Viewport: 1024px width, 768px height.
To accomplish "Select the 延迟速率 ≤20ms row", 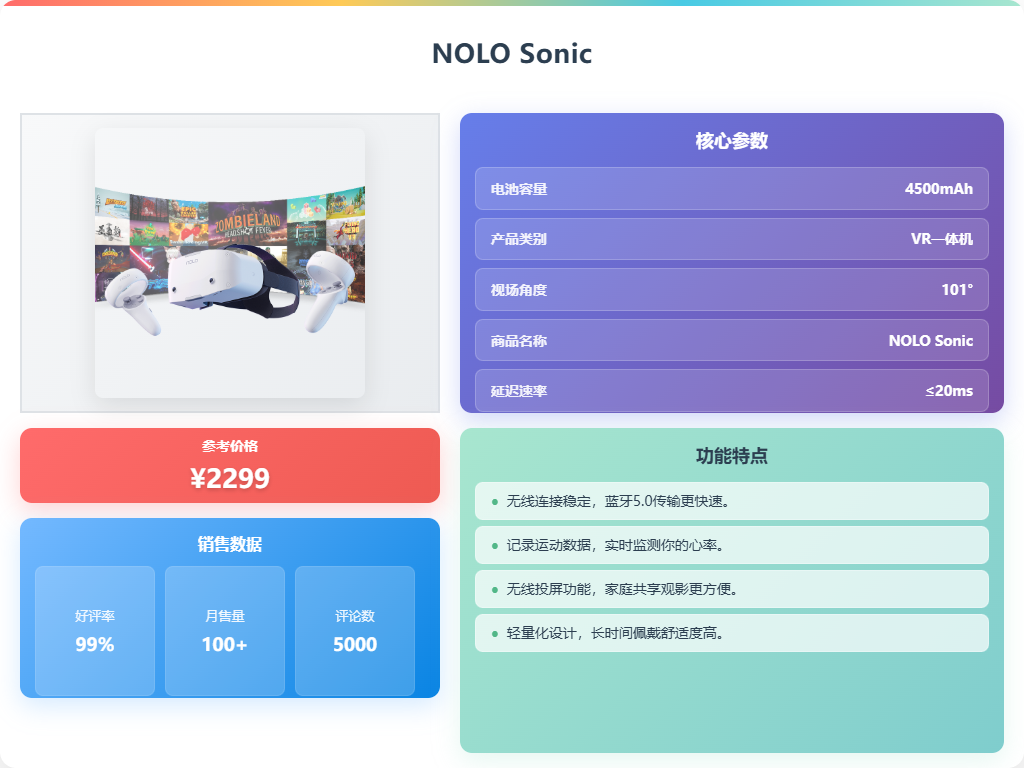I will (x=731, y=391).
